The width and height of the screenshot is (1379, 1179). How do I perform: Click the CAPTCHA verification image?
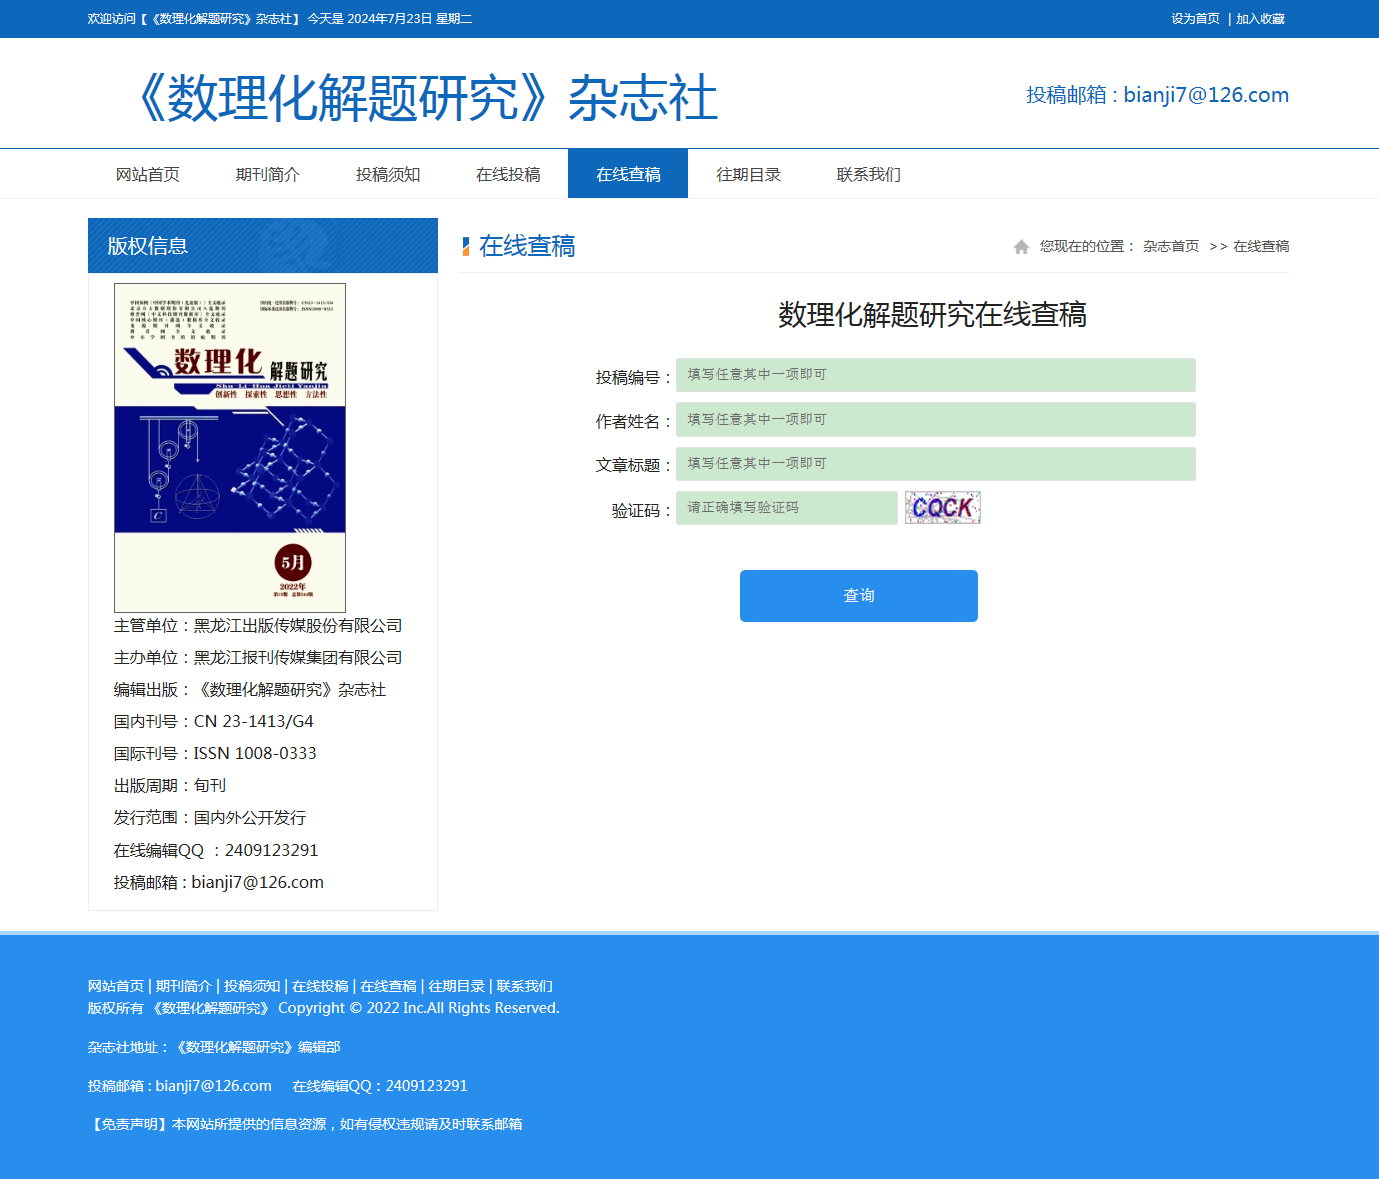point(942,508)
